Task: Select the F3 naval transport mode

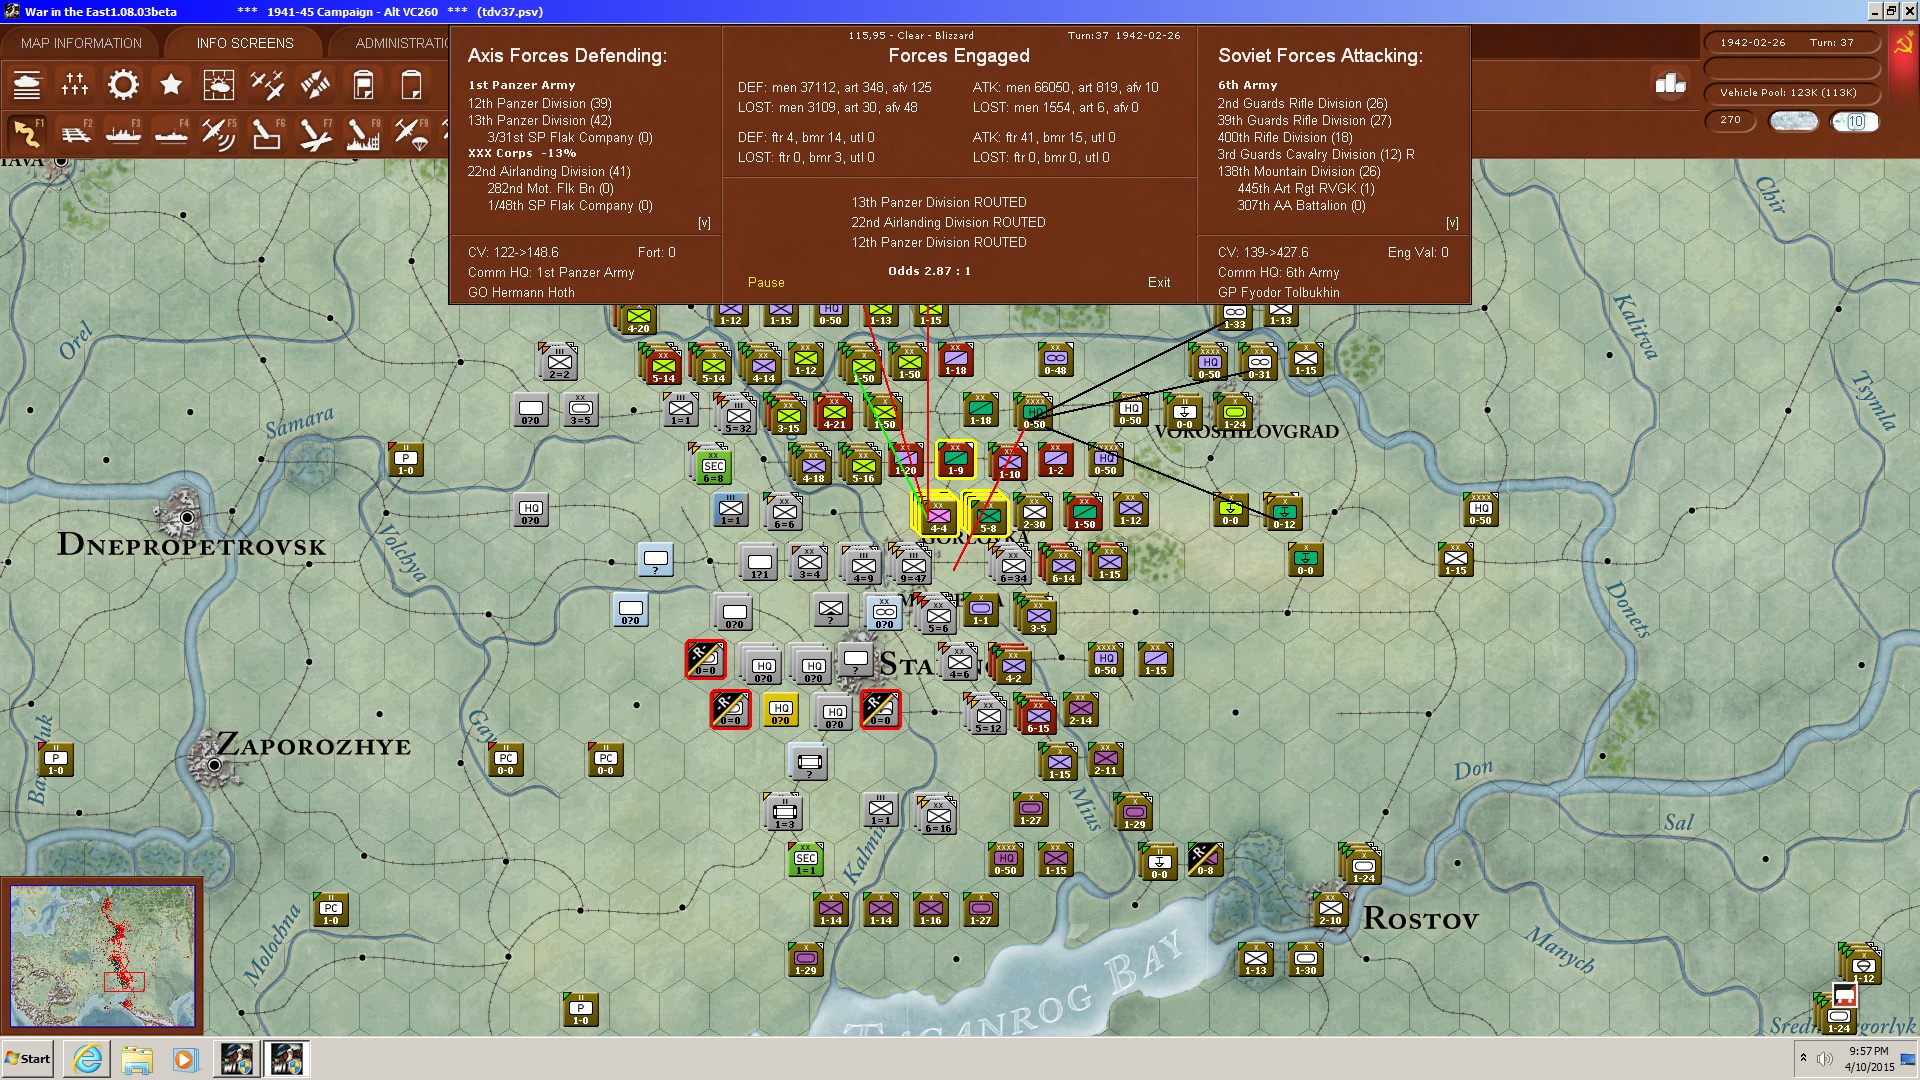Action: point(123,133)
